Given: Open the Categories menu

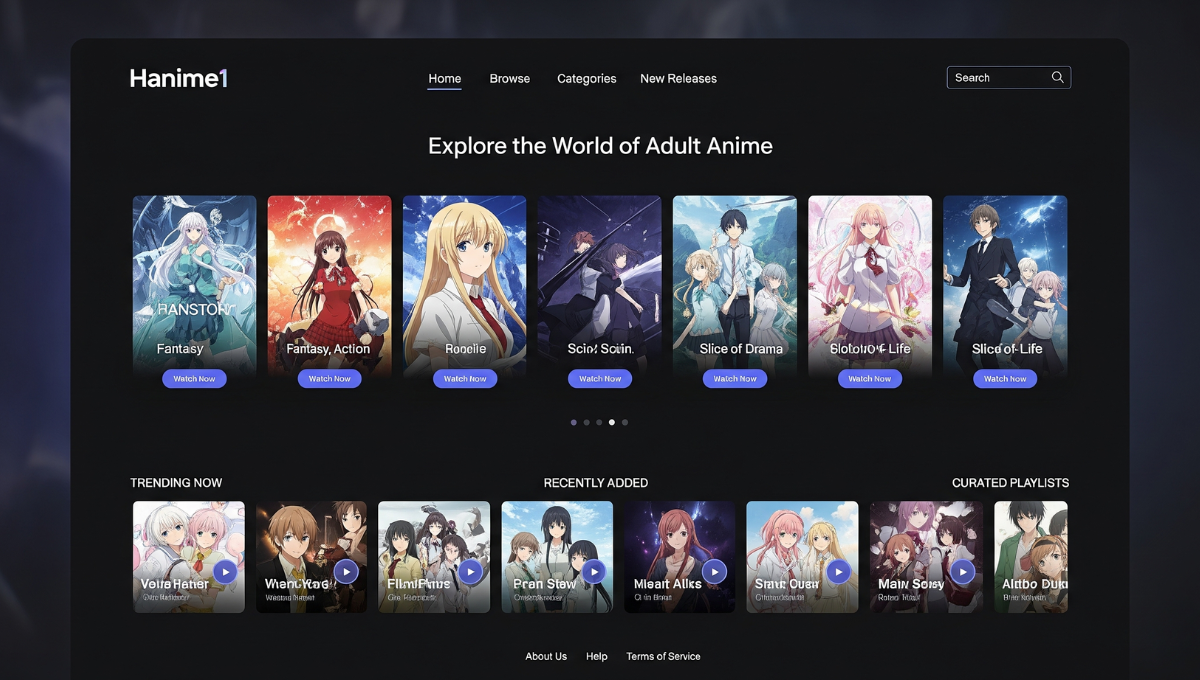Looking at the screenshot, I should click(x=586, y=79).
